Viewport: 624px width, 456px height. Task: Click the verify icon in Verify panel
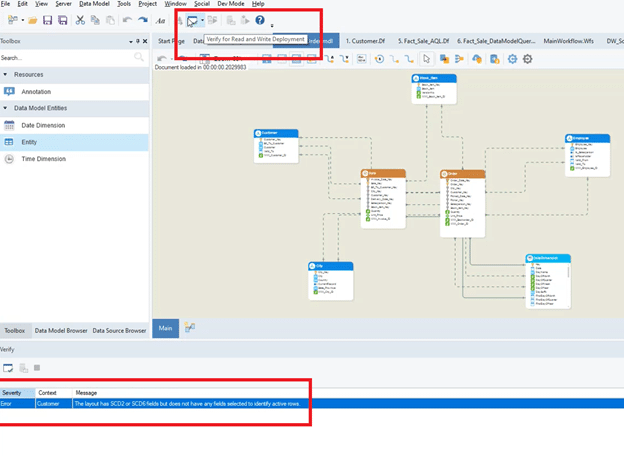(x=8, y=368)
